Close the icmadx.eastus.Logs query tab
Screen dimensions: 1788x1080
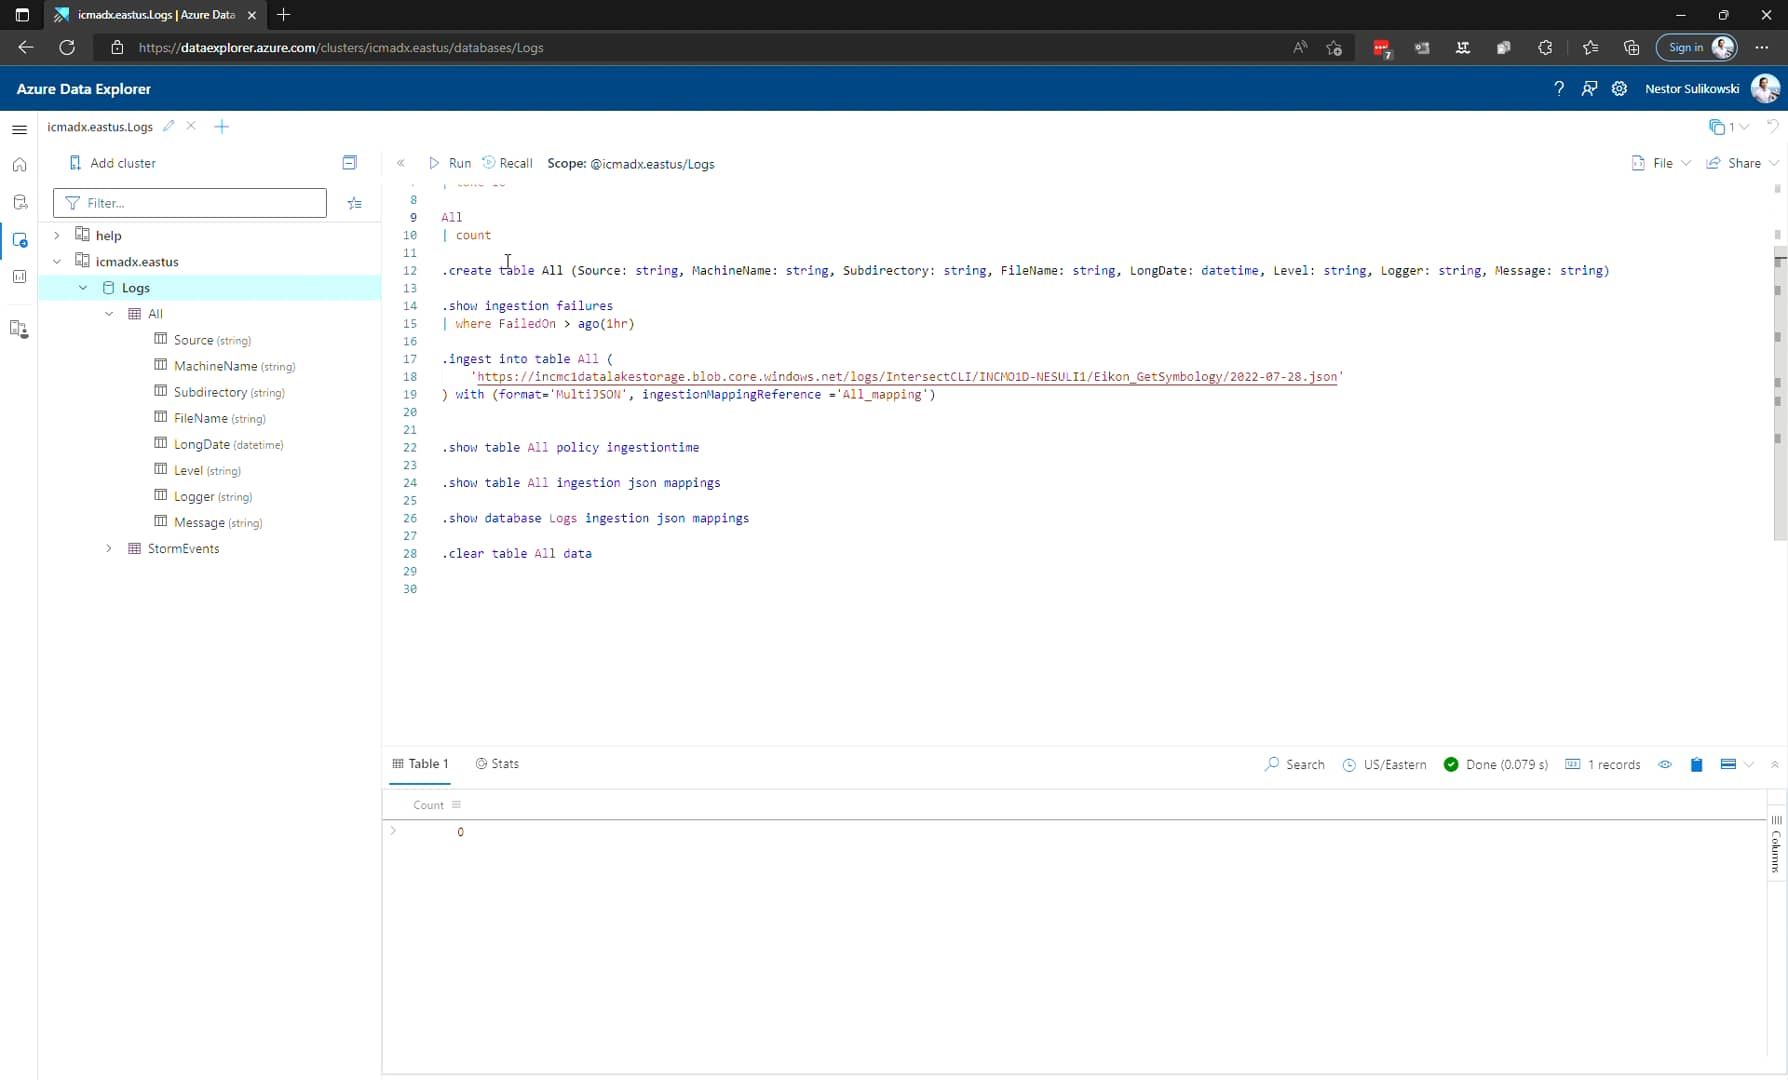(191, 126)
